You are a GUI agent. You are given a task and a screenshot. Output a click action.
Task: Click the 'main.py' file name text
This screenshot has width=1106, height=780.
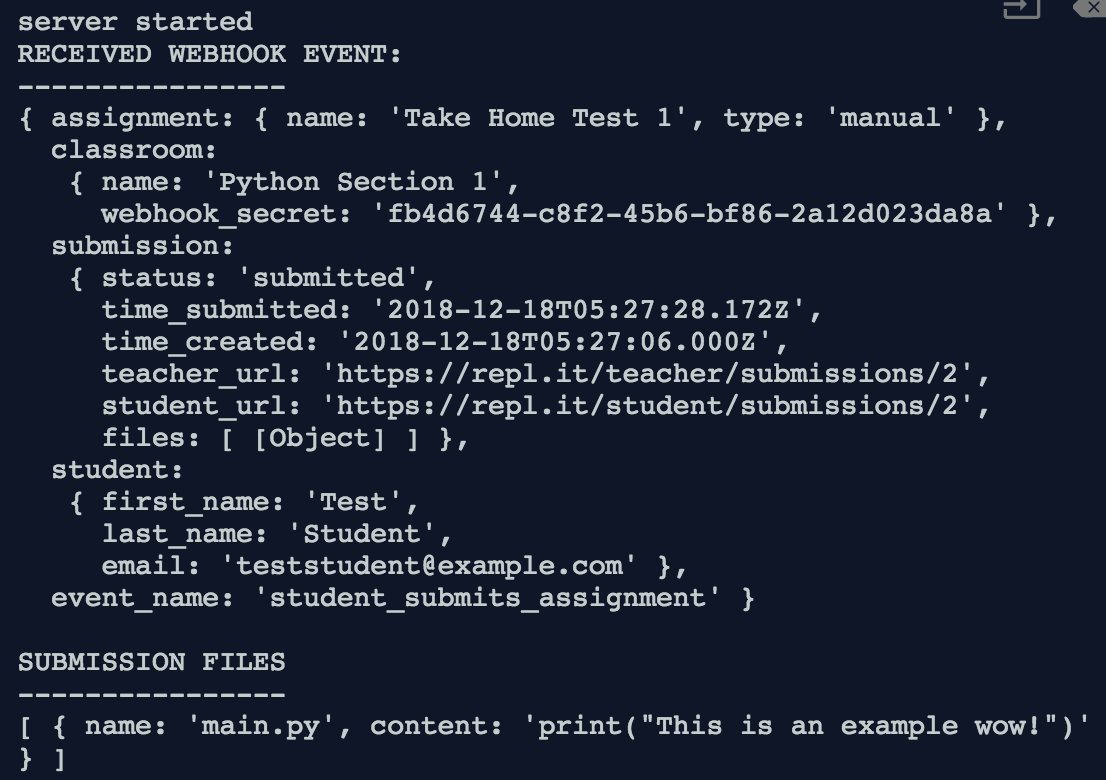(x=261, y=726)
